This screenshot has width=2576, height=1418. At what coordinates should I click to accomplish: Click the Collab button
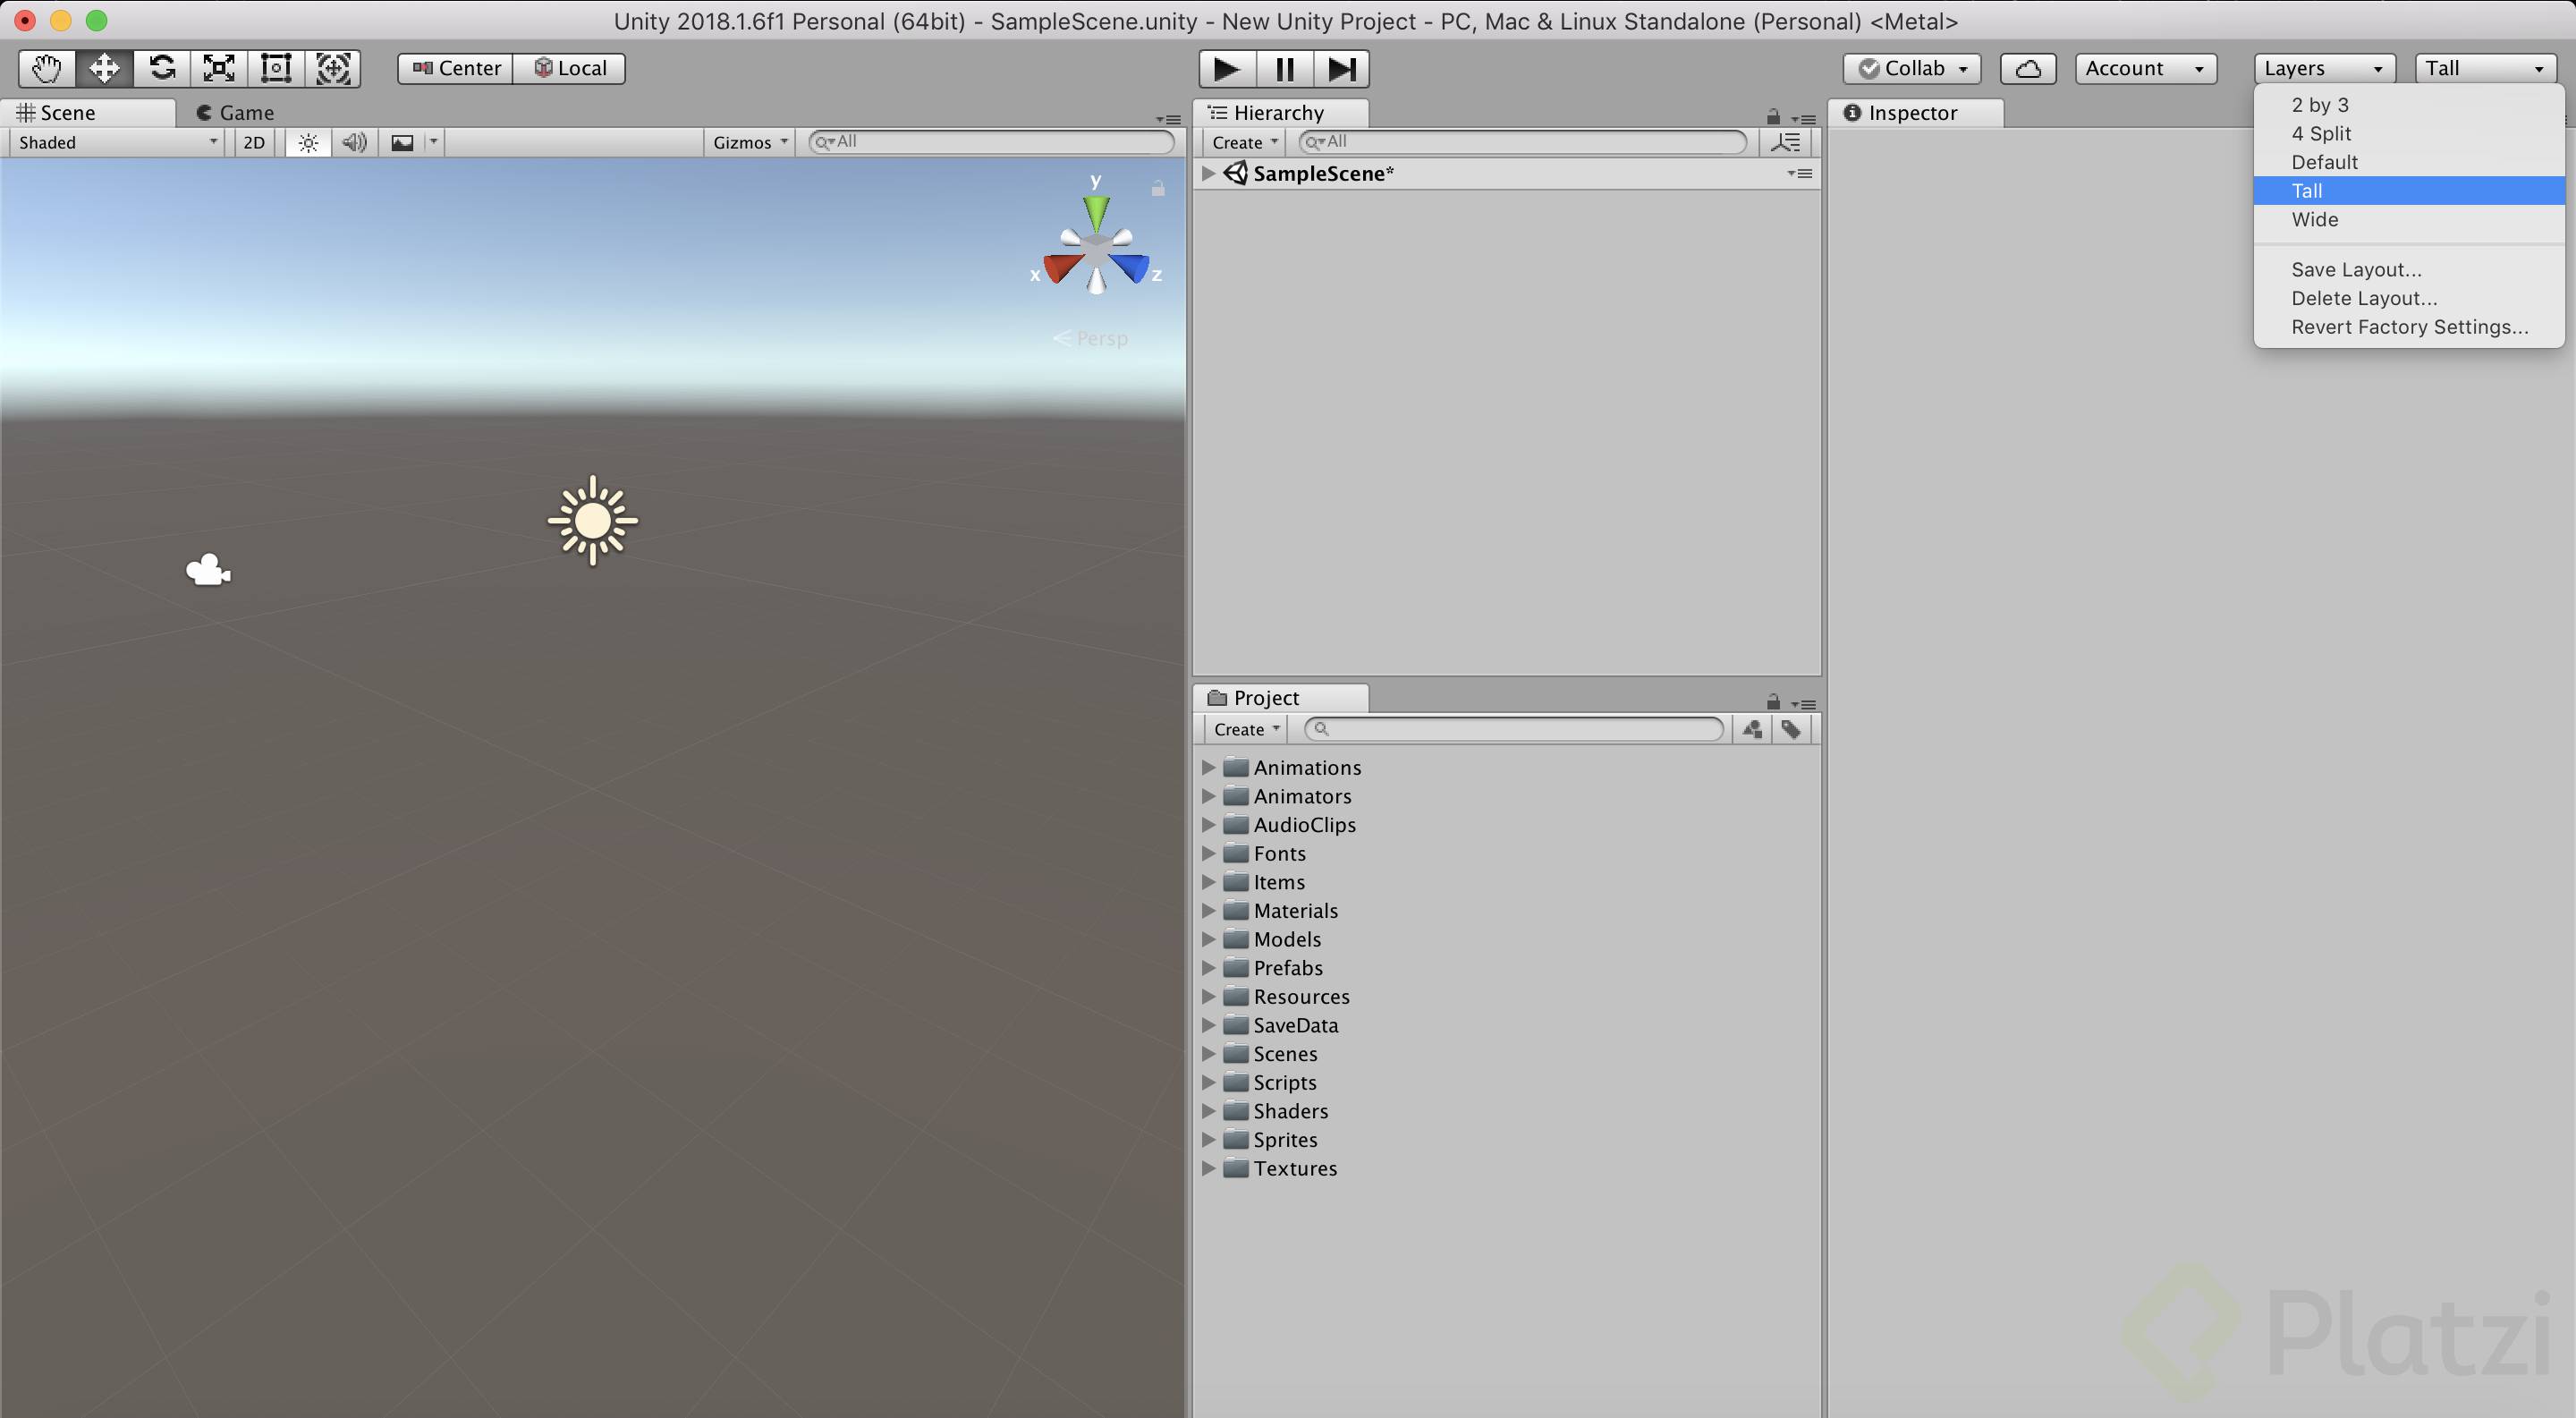[1911, 68]
